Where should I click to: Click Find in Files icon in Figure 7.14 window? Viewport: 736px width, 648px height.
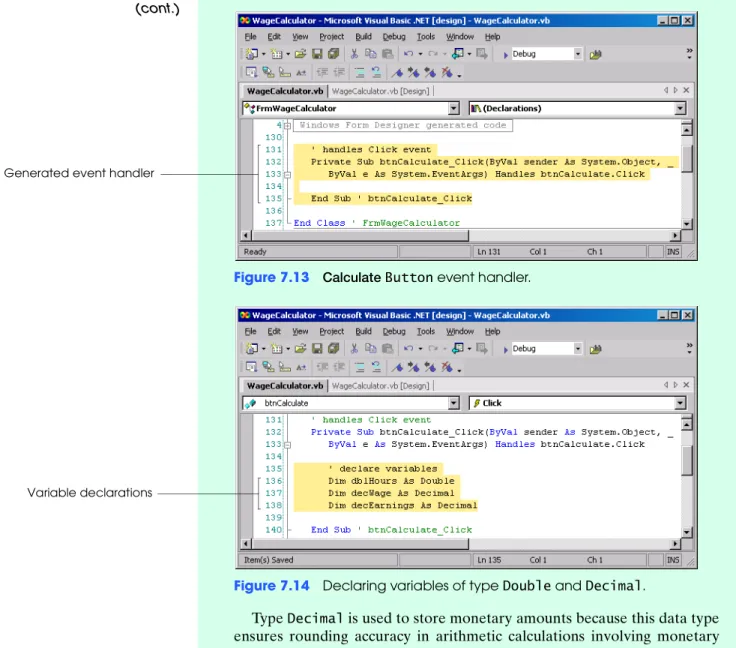click(x=595, y=349)
